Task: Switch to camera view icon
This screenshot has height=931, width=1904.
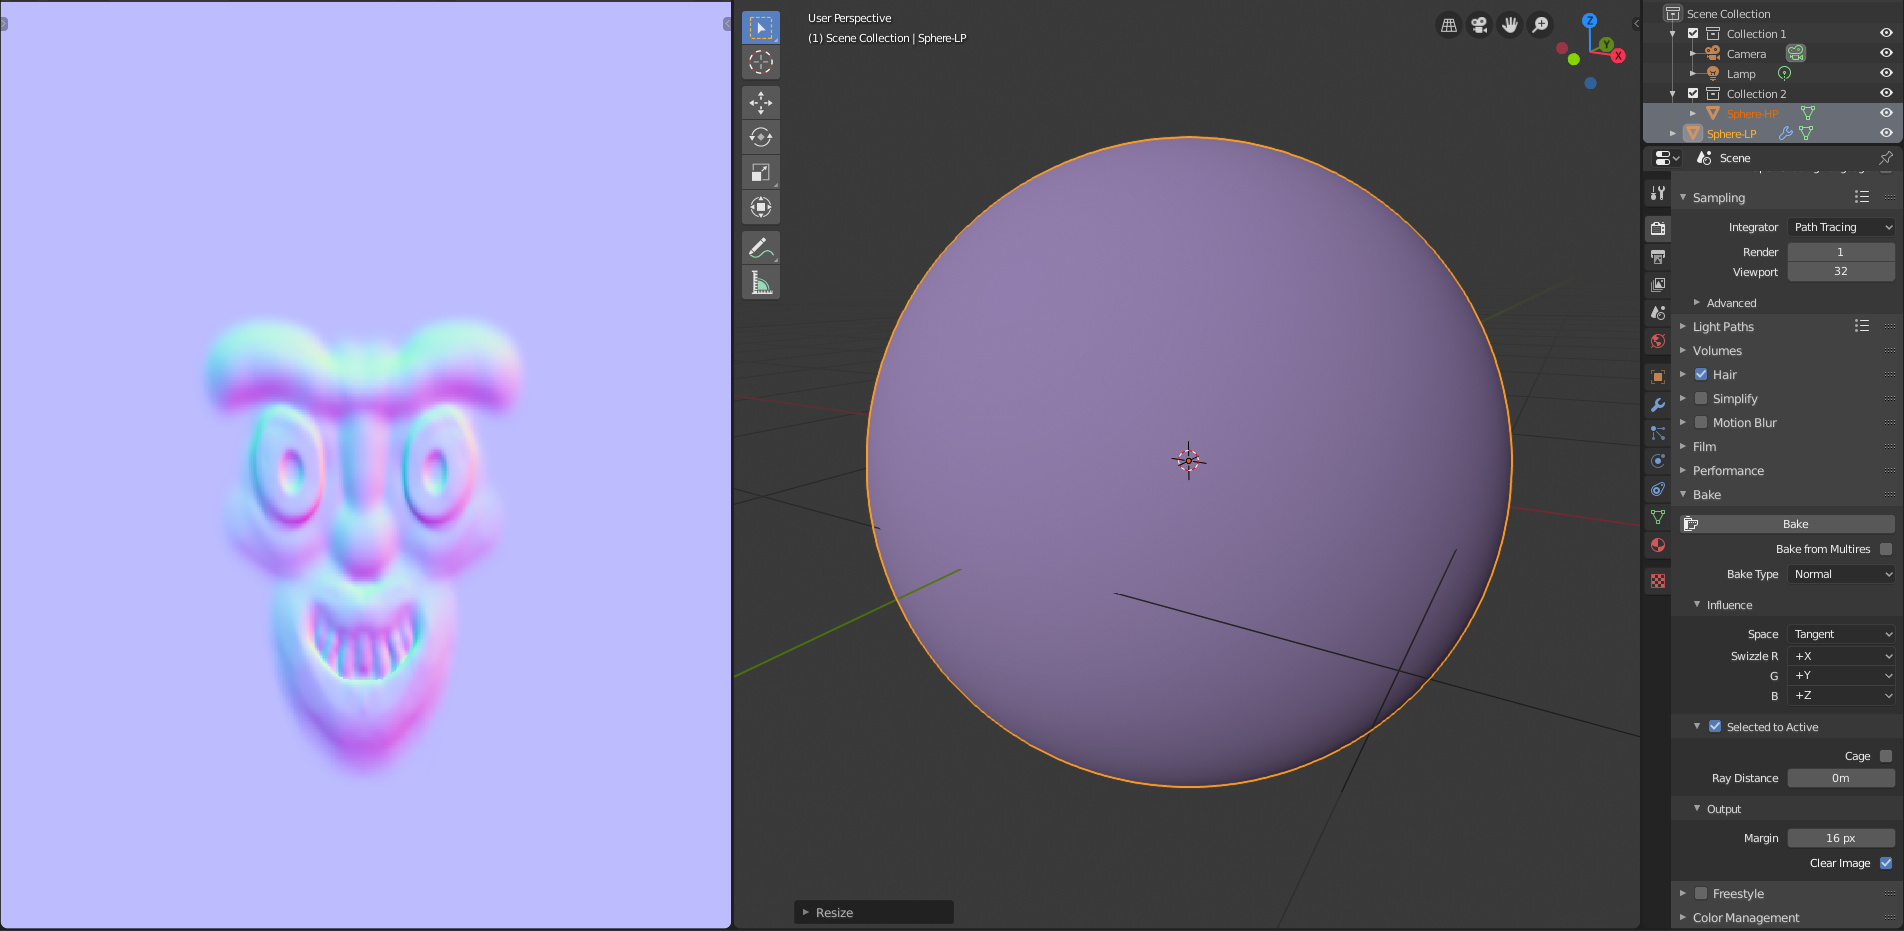Action: tap(1479, 25)
